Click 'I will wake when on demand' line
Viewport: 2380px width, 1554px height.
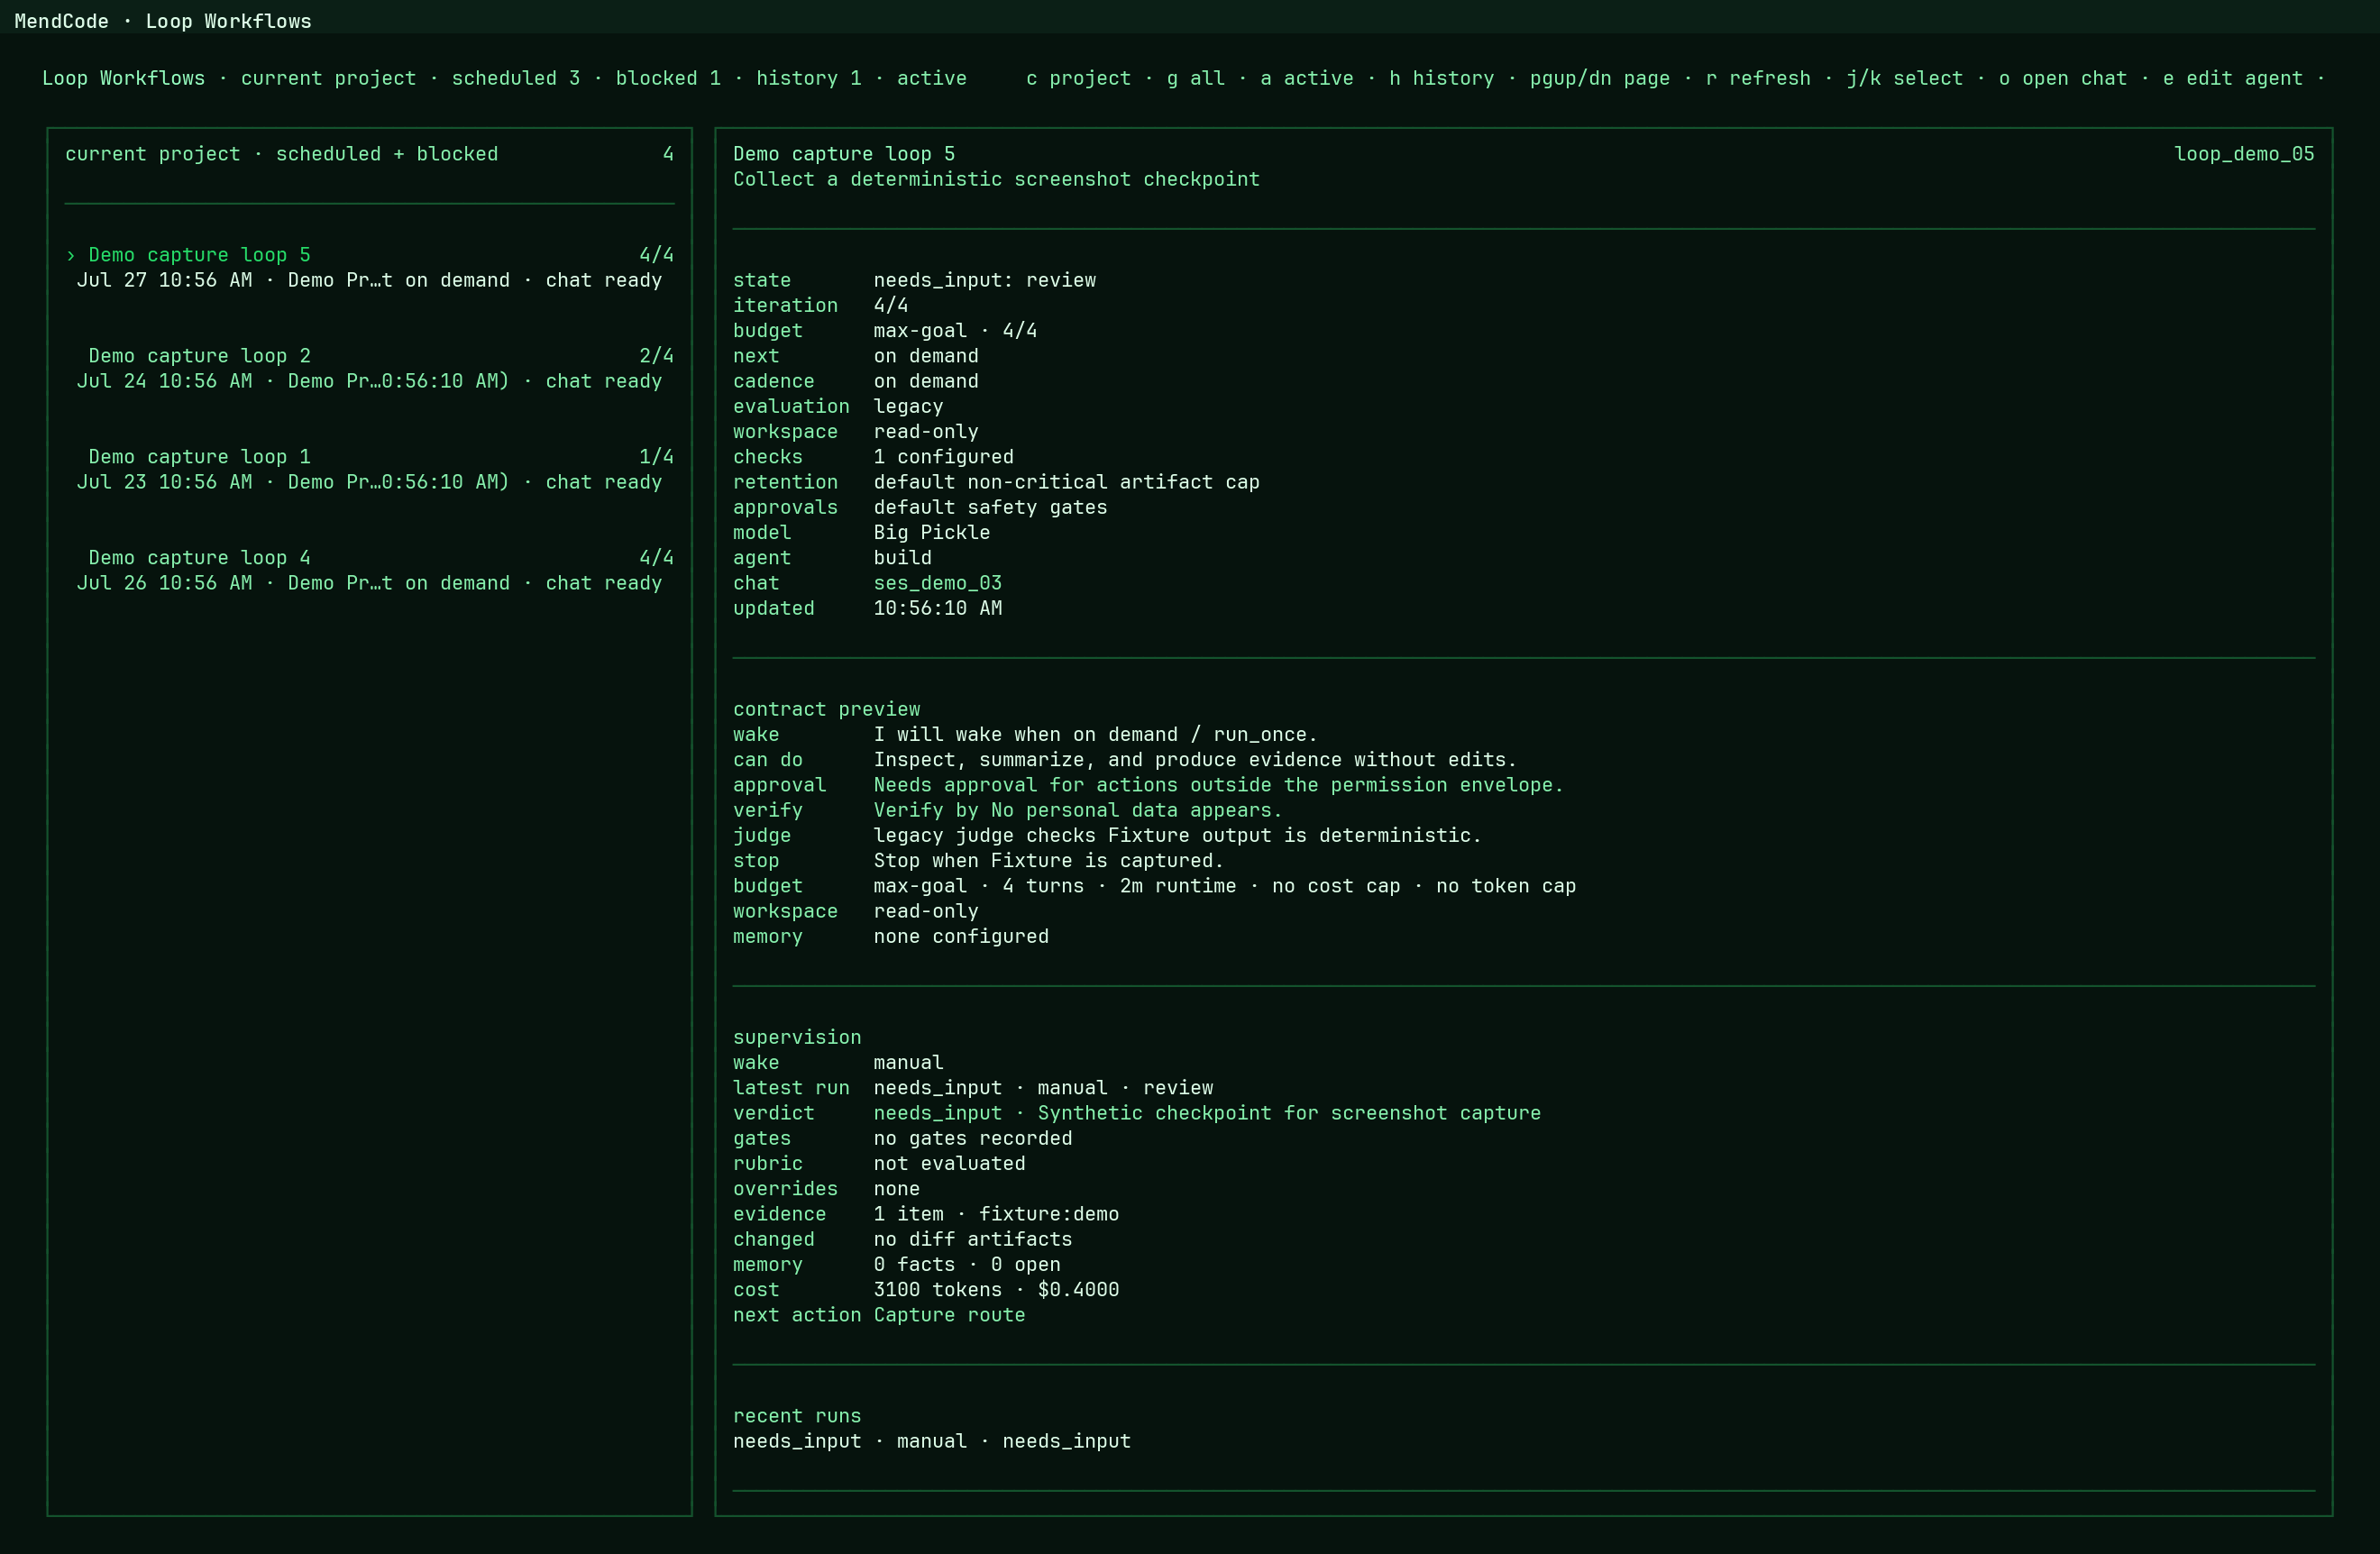[1095, 734]
